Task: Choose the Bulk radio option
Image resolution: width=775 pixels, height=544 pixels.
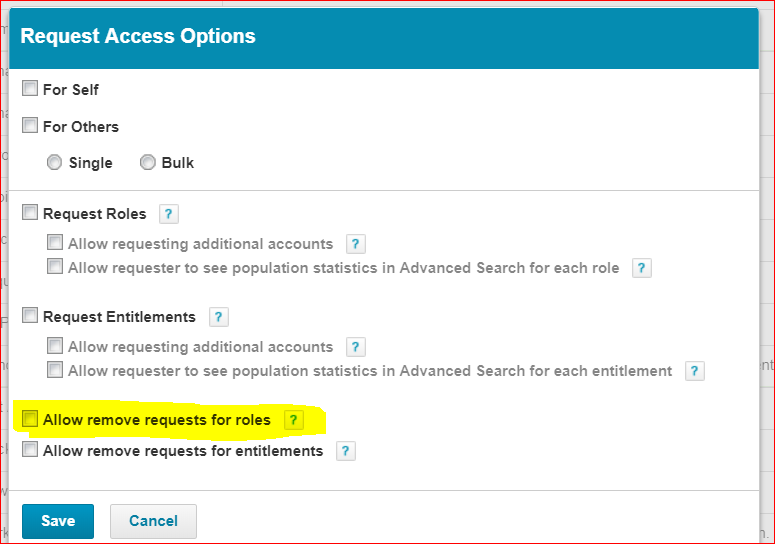Action: coord(147,162)
